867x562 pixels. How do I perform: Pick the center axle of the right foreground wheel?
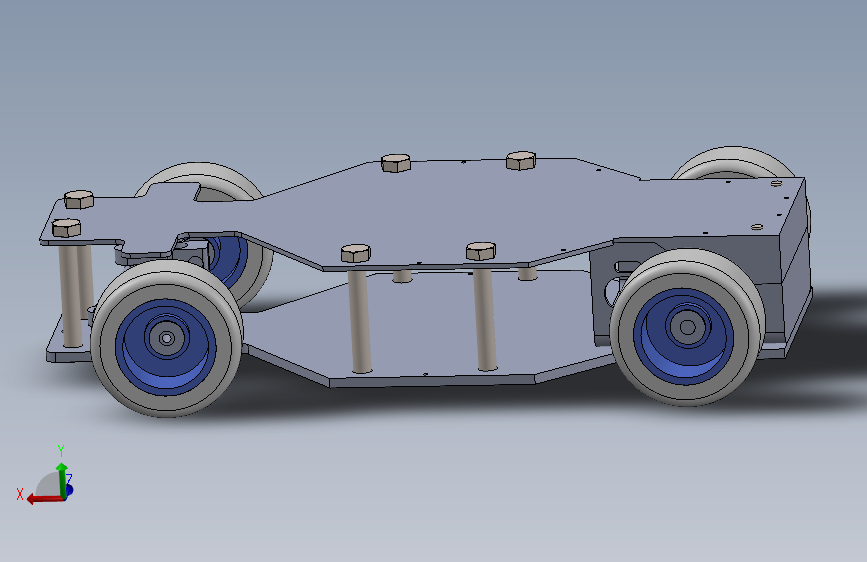(x=687, y=327)
